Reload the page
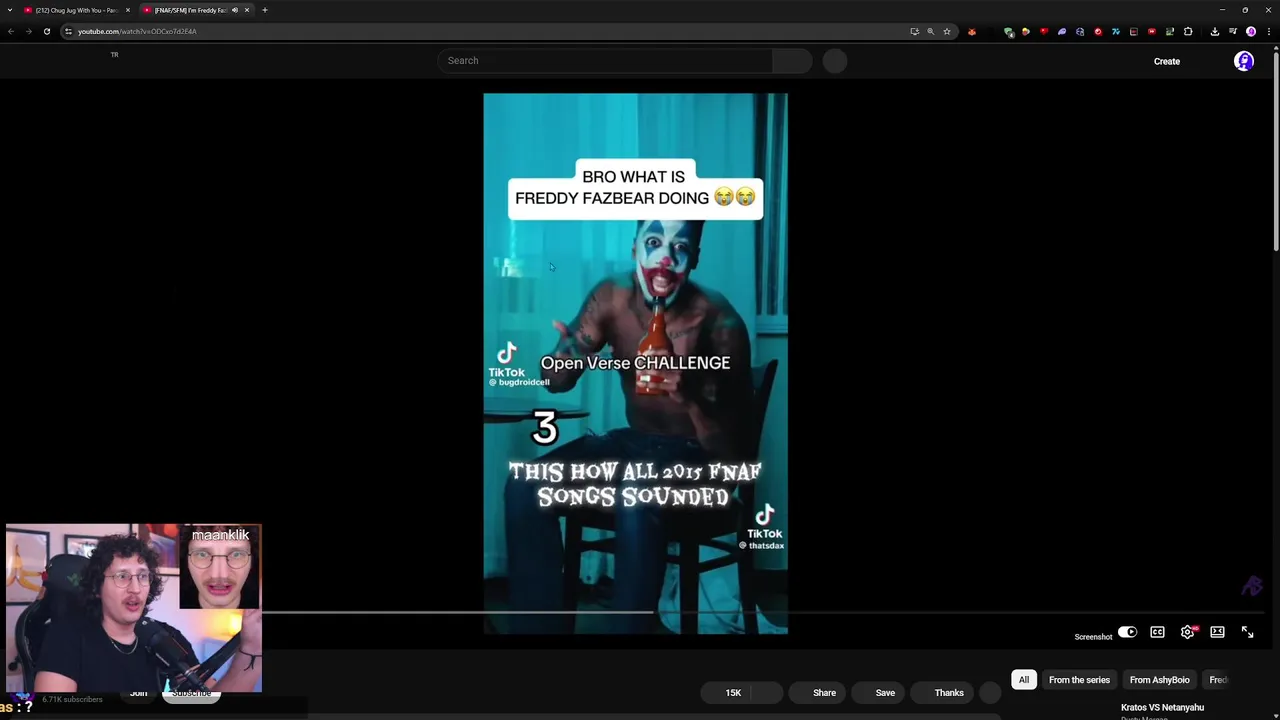The image size is (1280, 720). click(46, 31)
